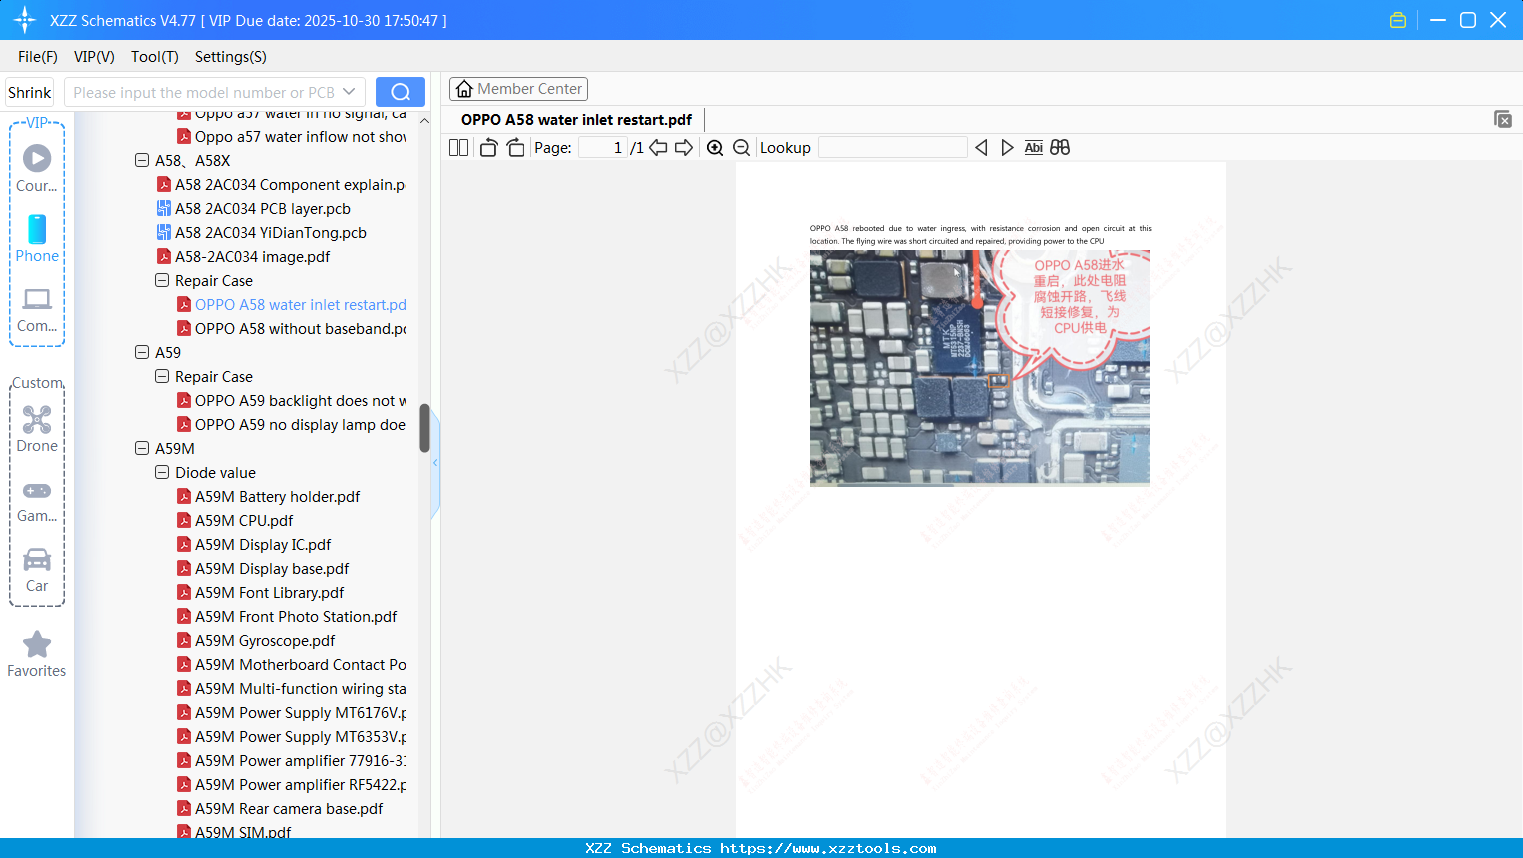The width and height of the screenshot is (1523, 858).
Task: Click the www.xzztools.com link in status bar
Action: pos(828,848)
